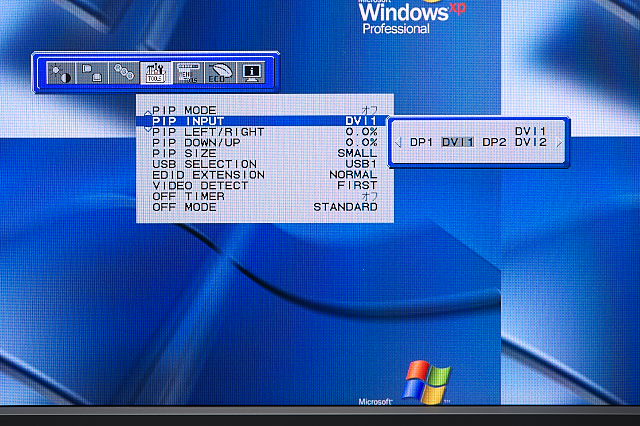Select the Tools menu icon
This screenshot has width=640, height=426.
(x=155, y=73)
